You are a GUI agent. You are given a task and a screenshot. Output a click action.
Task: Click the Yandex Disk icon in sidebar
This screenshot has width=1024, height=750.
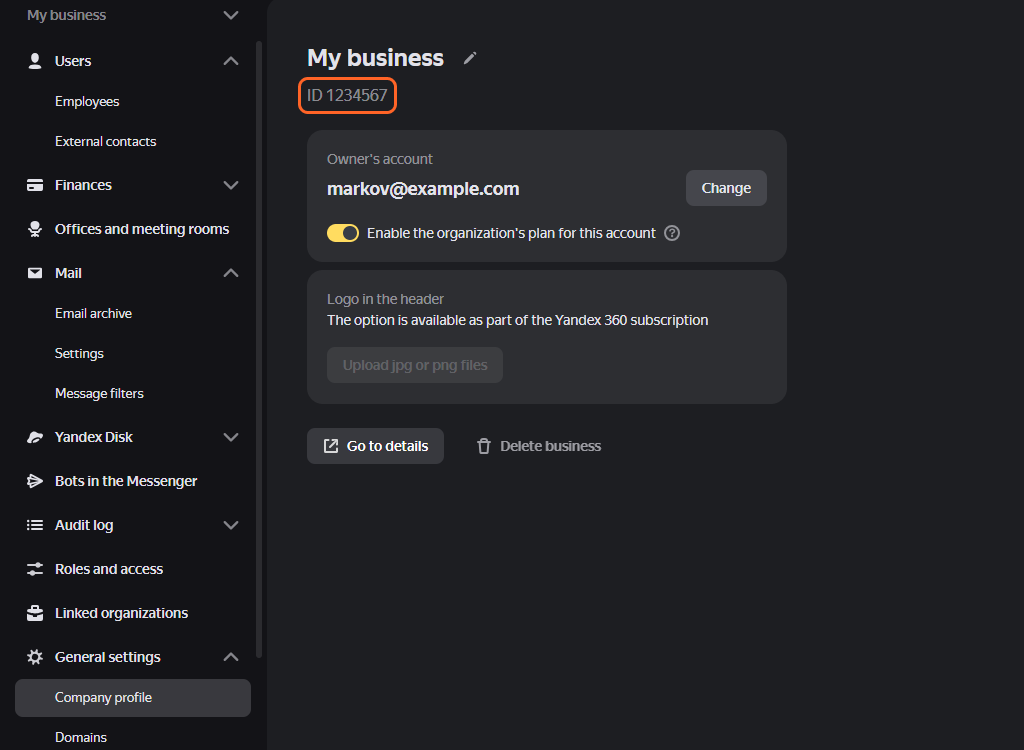pos(35,437)
